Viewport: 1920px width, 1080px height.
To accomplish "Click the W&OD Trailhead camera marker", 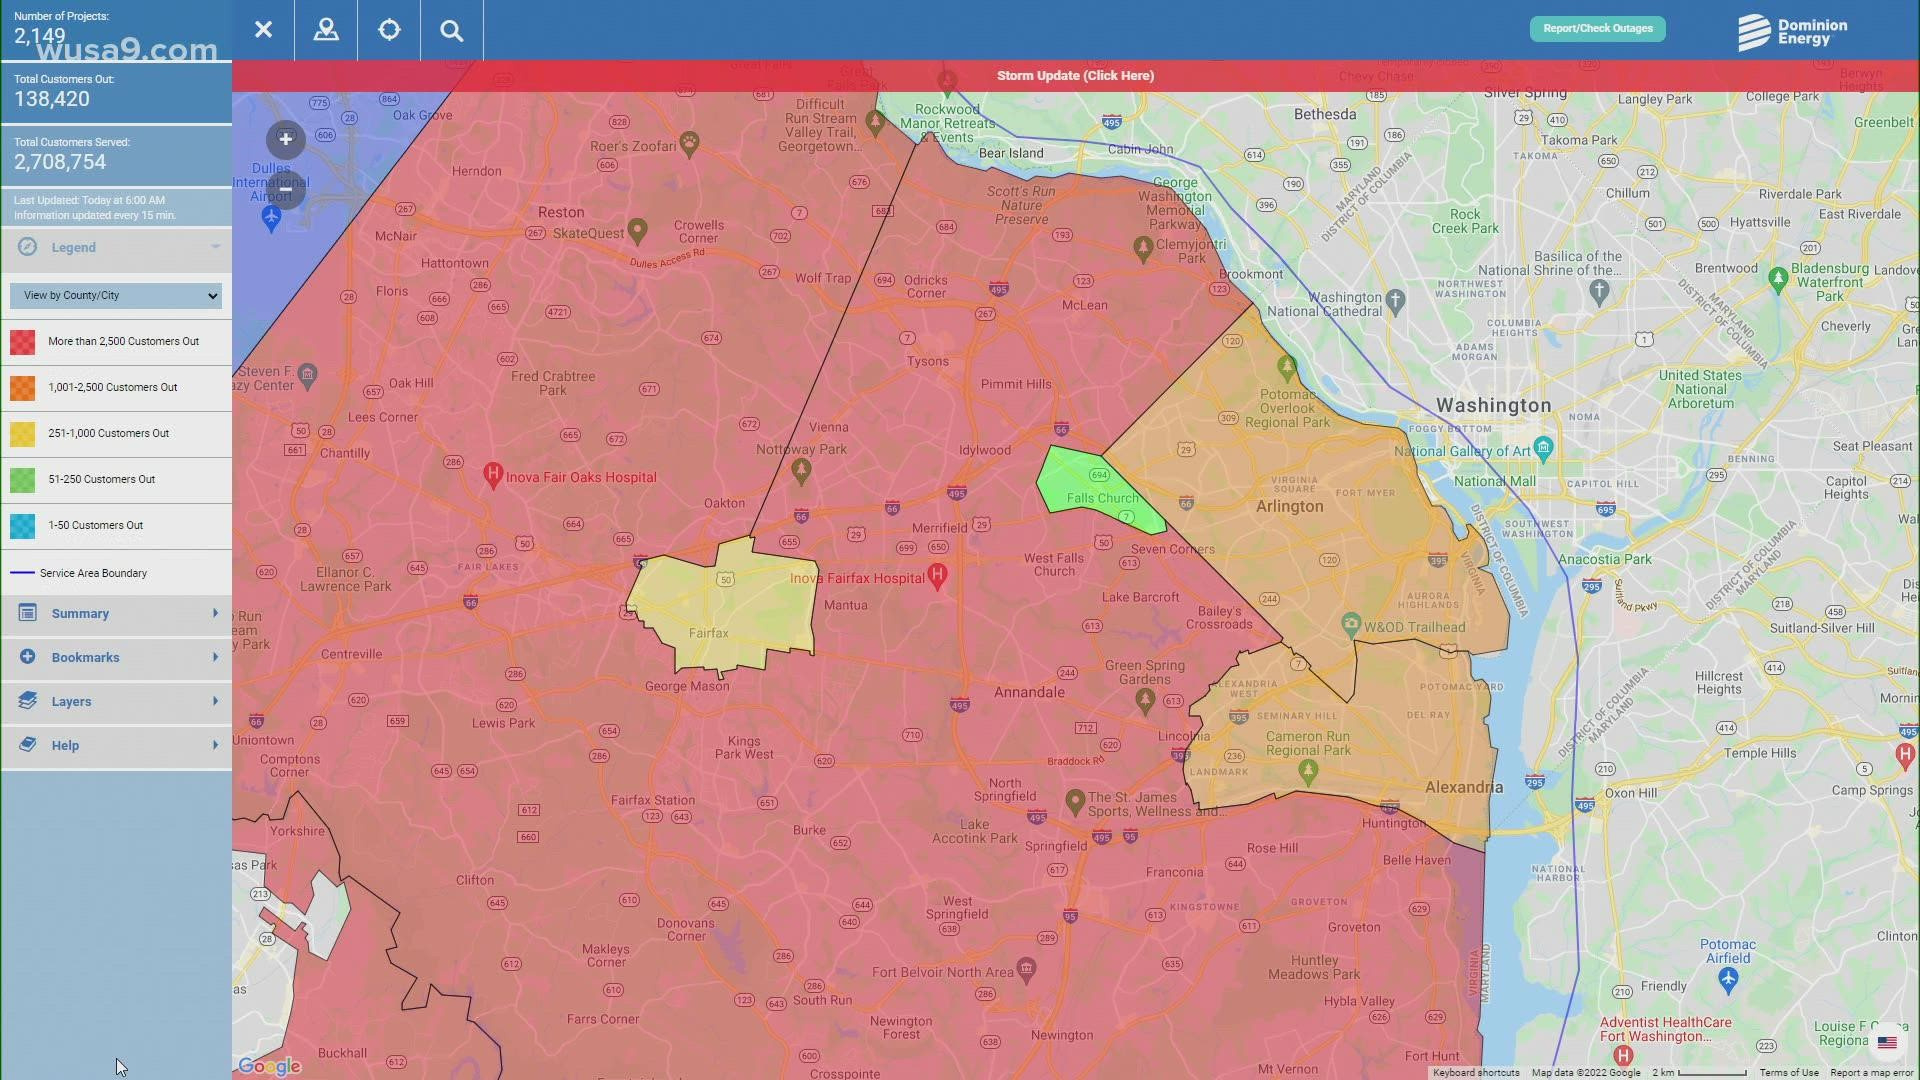I will [1351, 625].
